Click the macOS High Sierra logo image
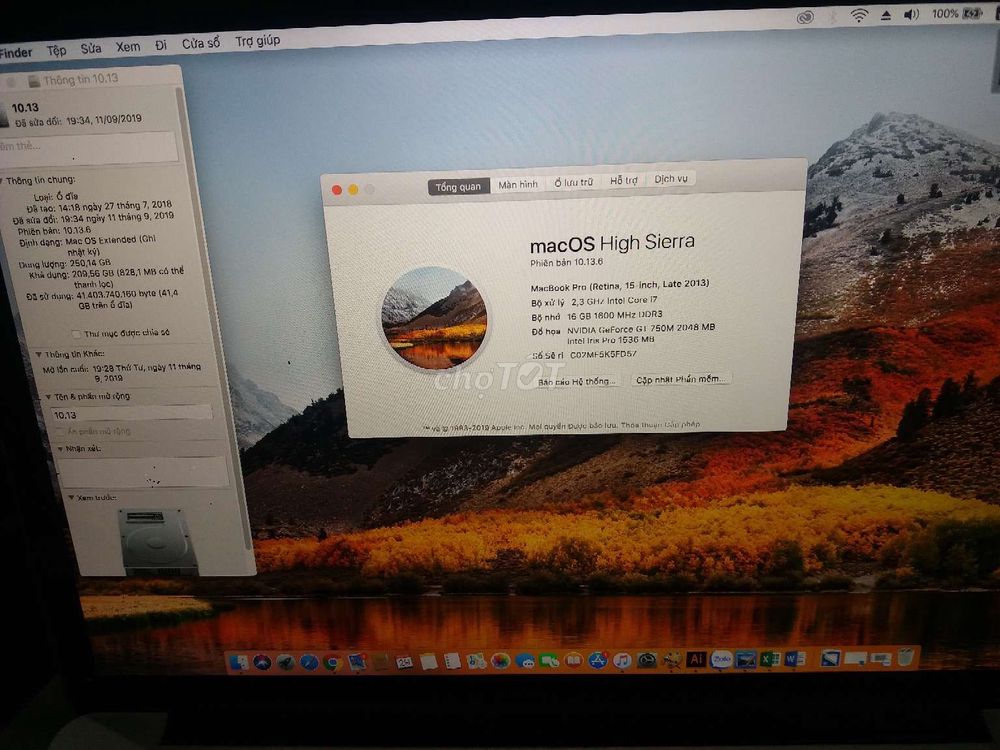This screenshot has height=750, width=1000. point(434,318)
